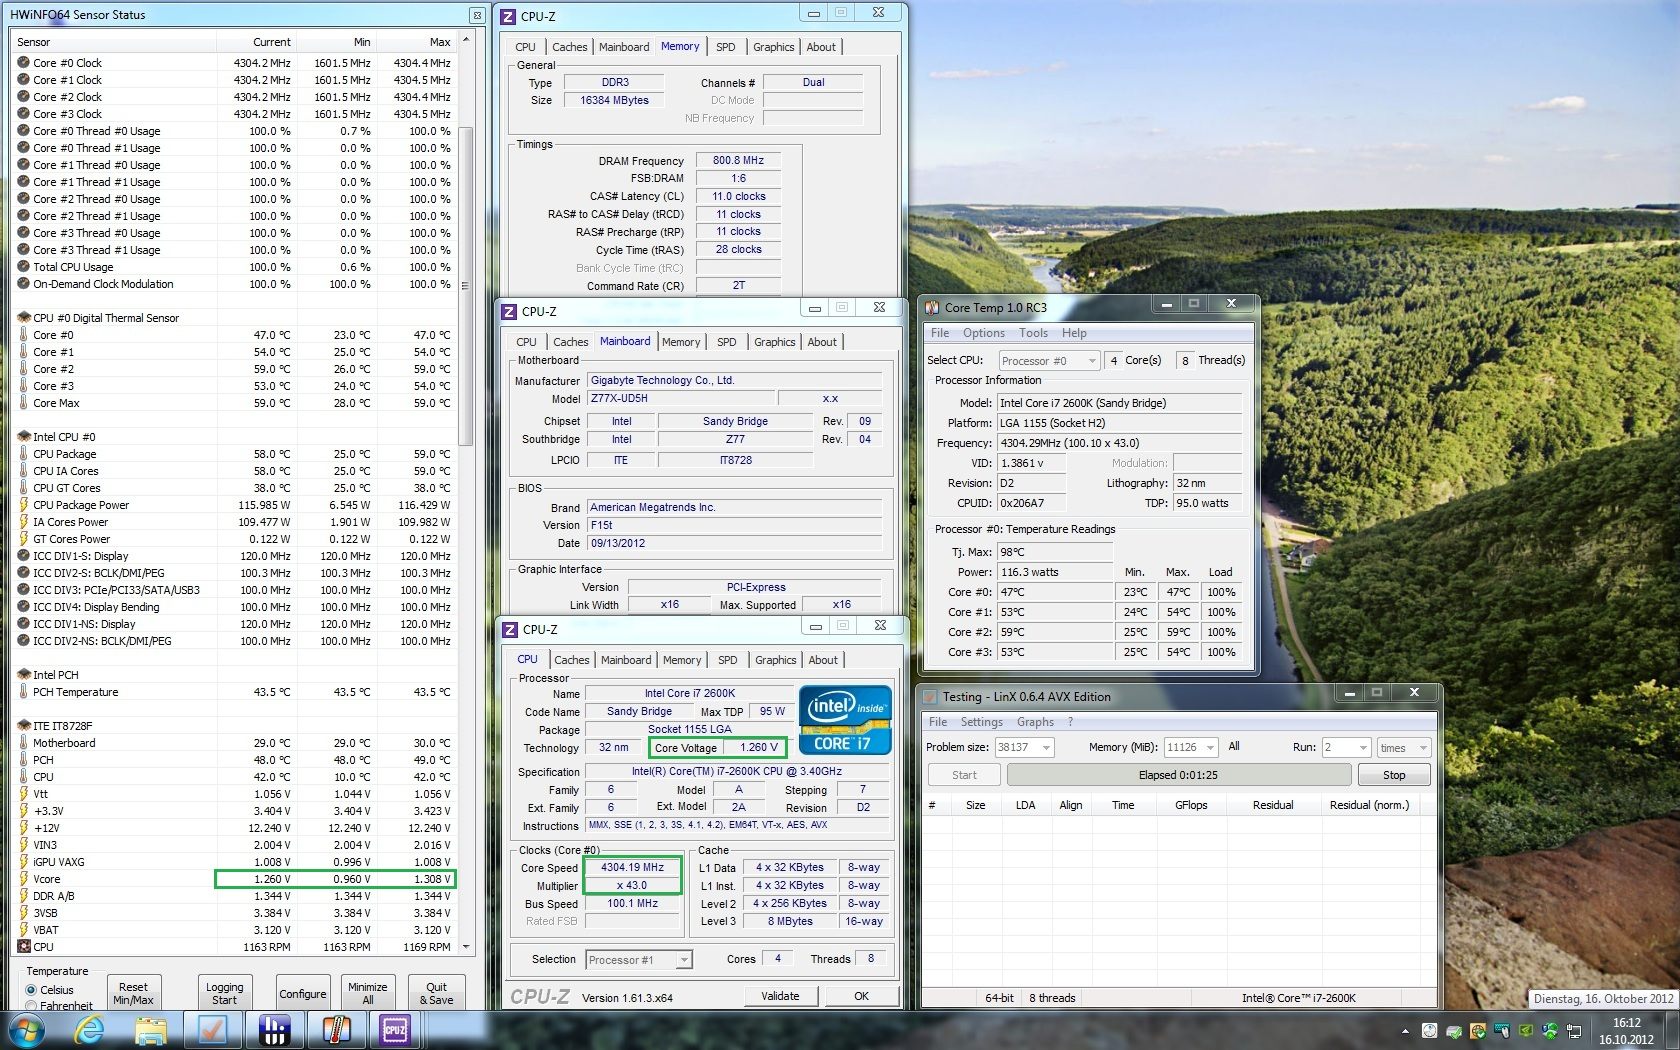Click the Stop button in LinX
Screen dimensions: 1680x1050
click(x=1393, y=775)
